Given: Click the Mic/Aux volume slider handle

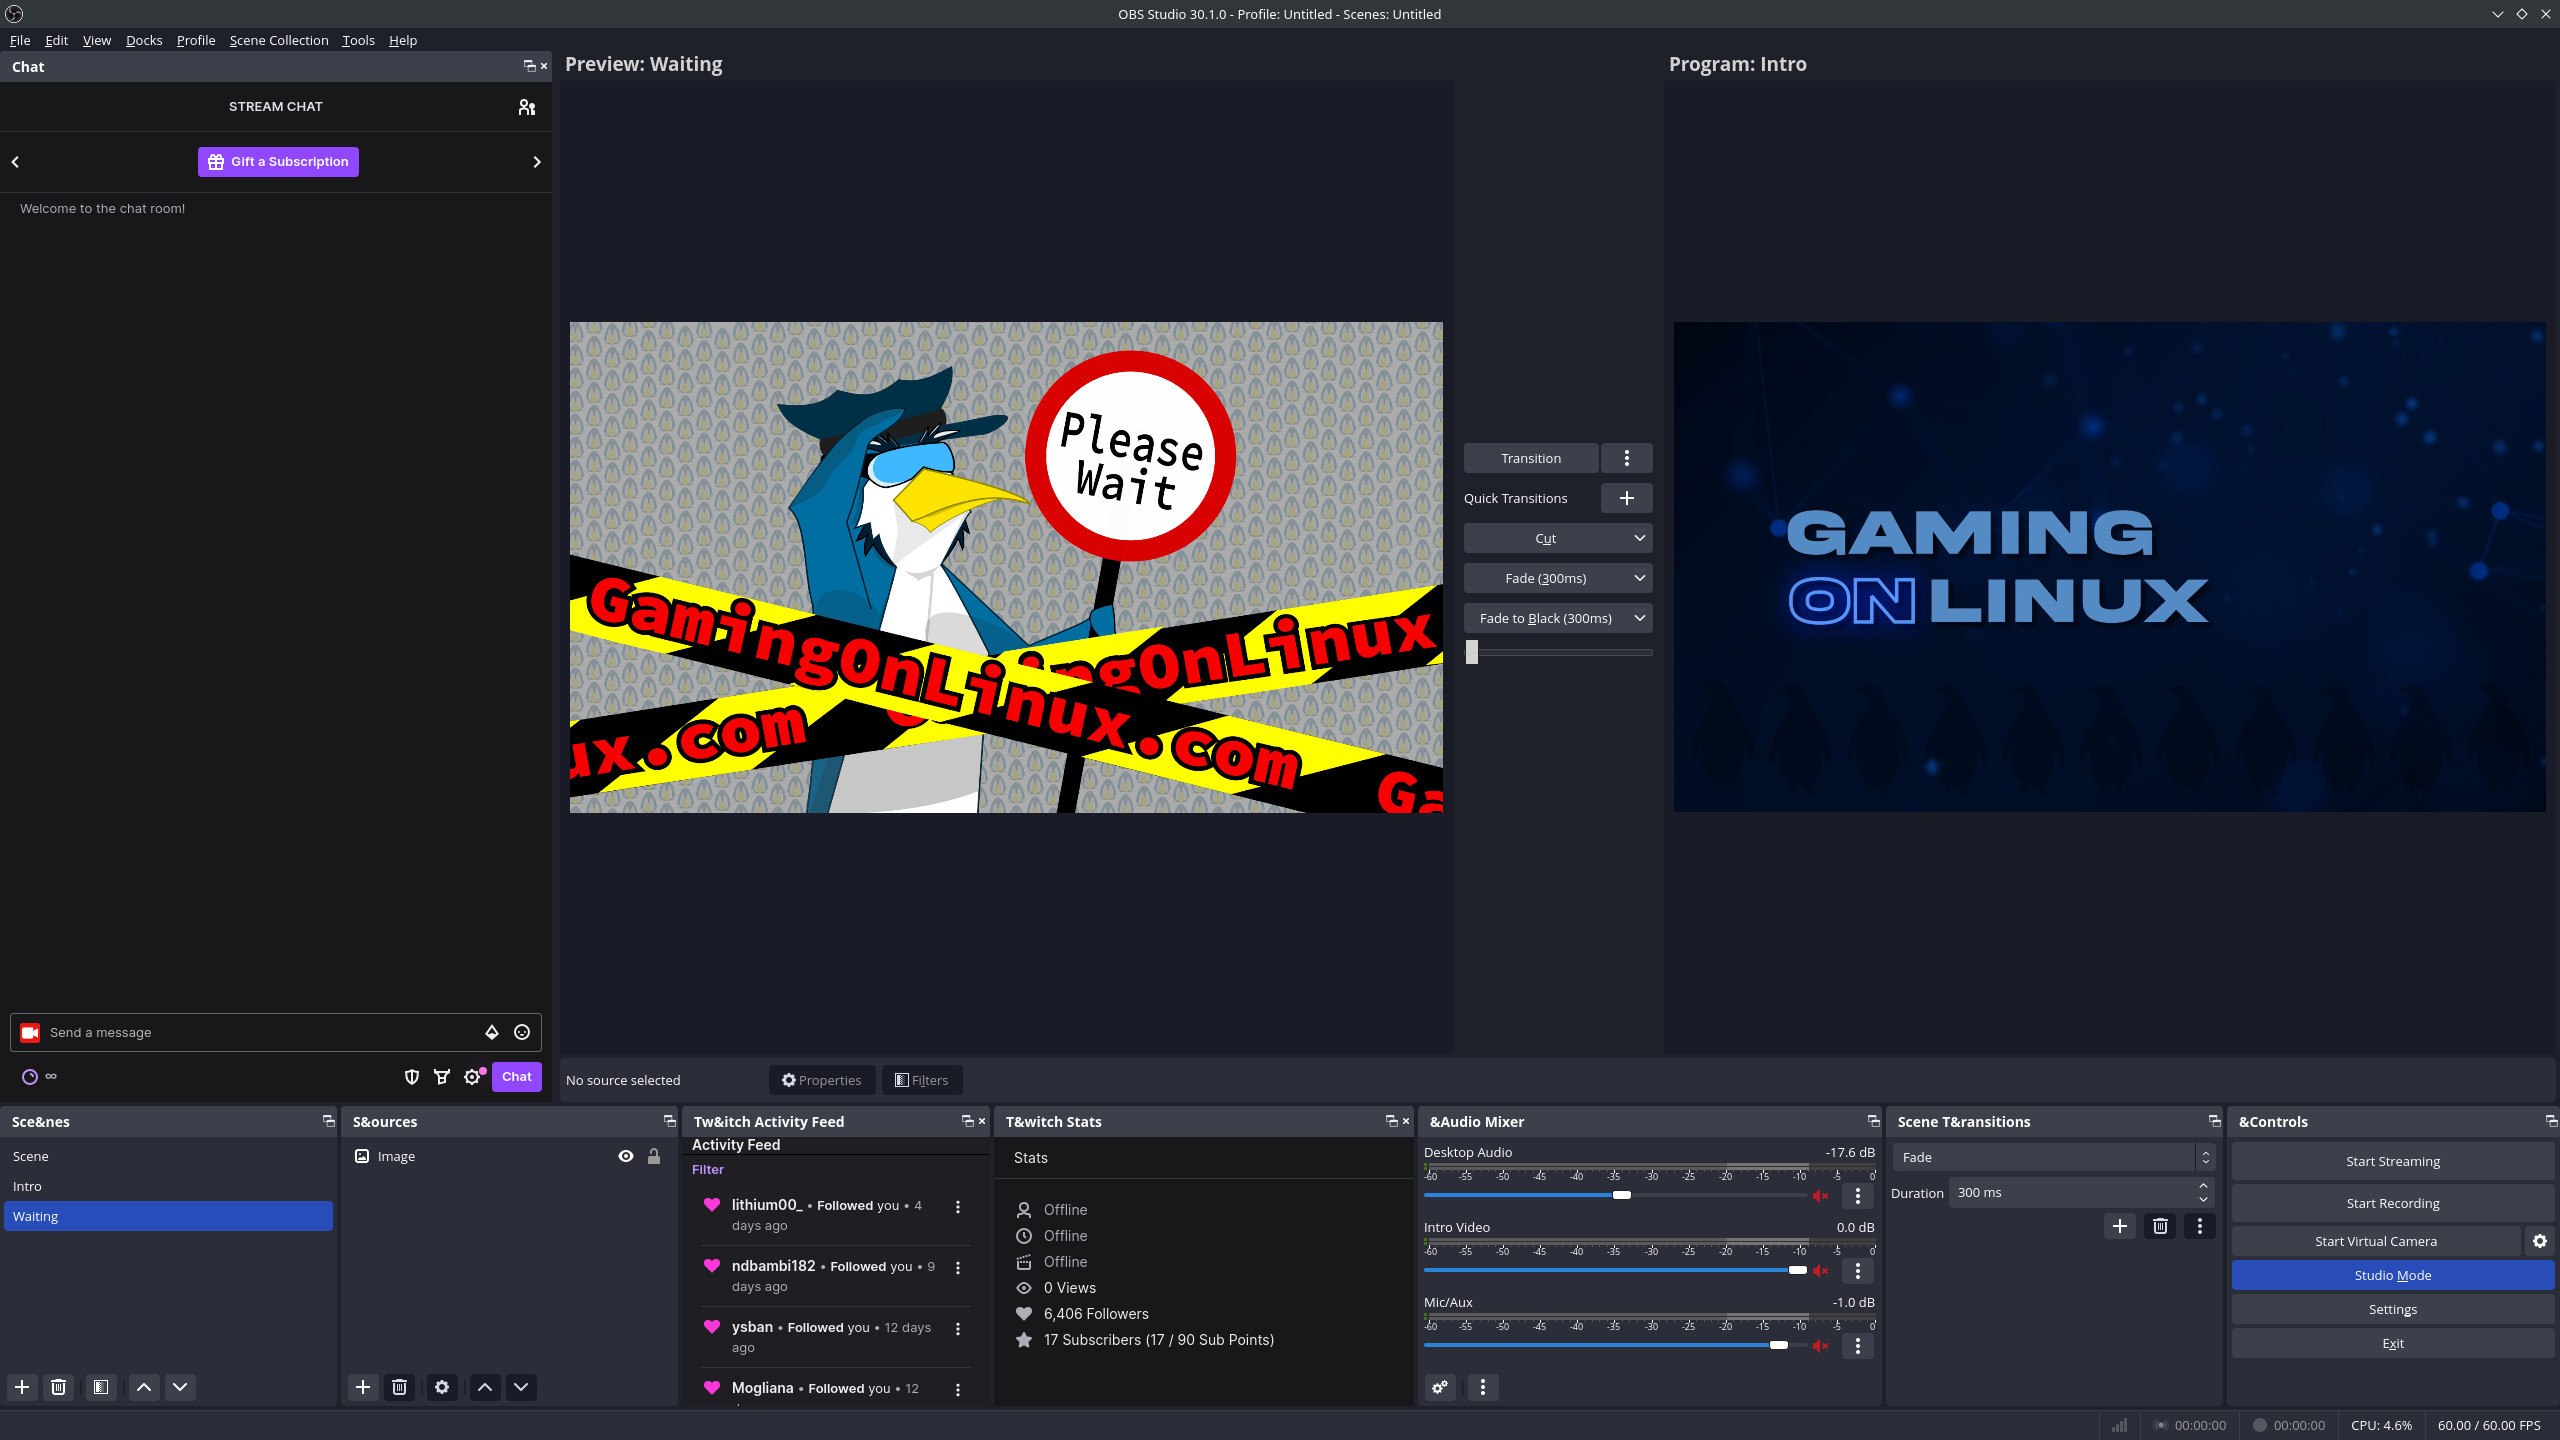Looking at the screenshot, I should 1779,1345.
